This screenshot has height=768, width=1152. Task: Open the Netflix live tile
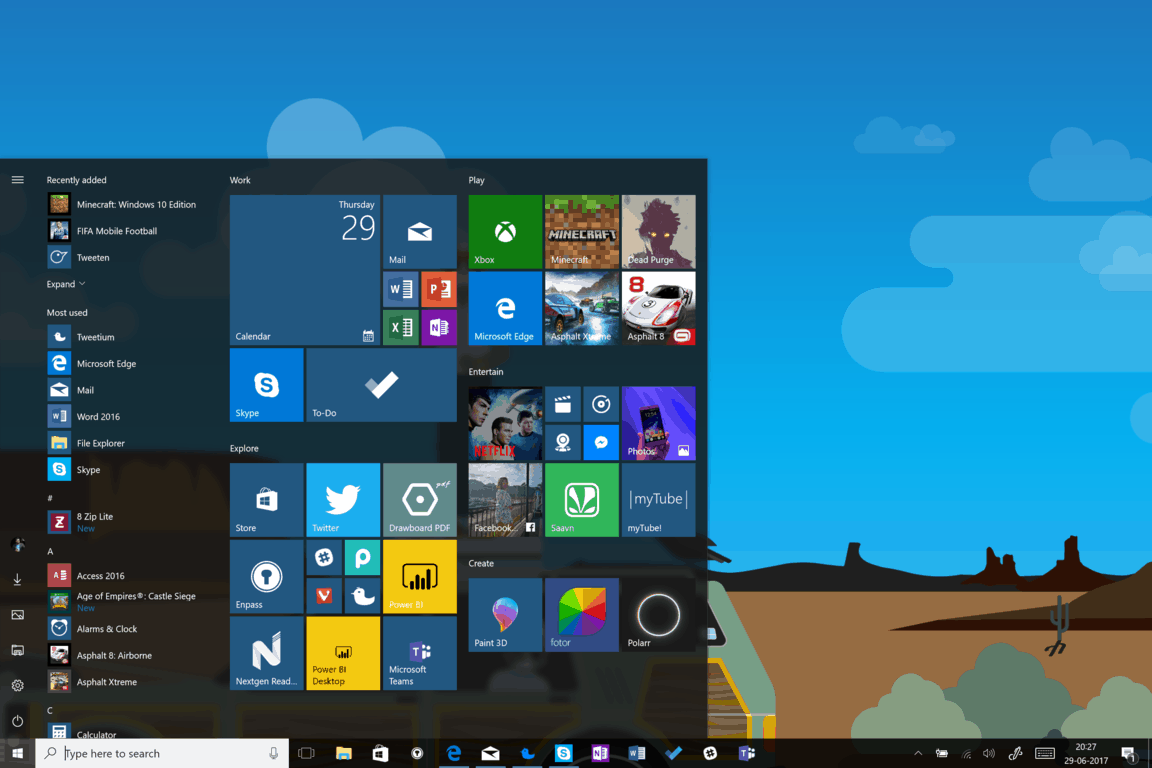[x=505, y=423]
